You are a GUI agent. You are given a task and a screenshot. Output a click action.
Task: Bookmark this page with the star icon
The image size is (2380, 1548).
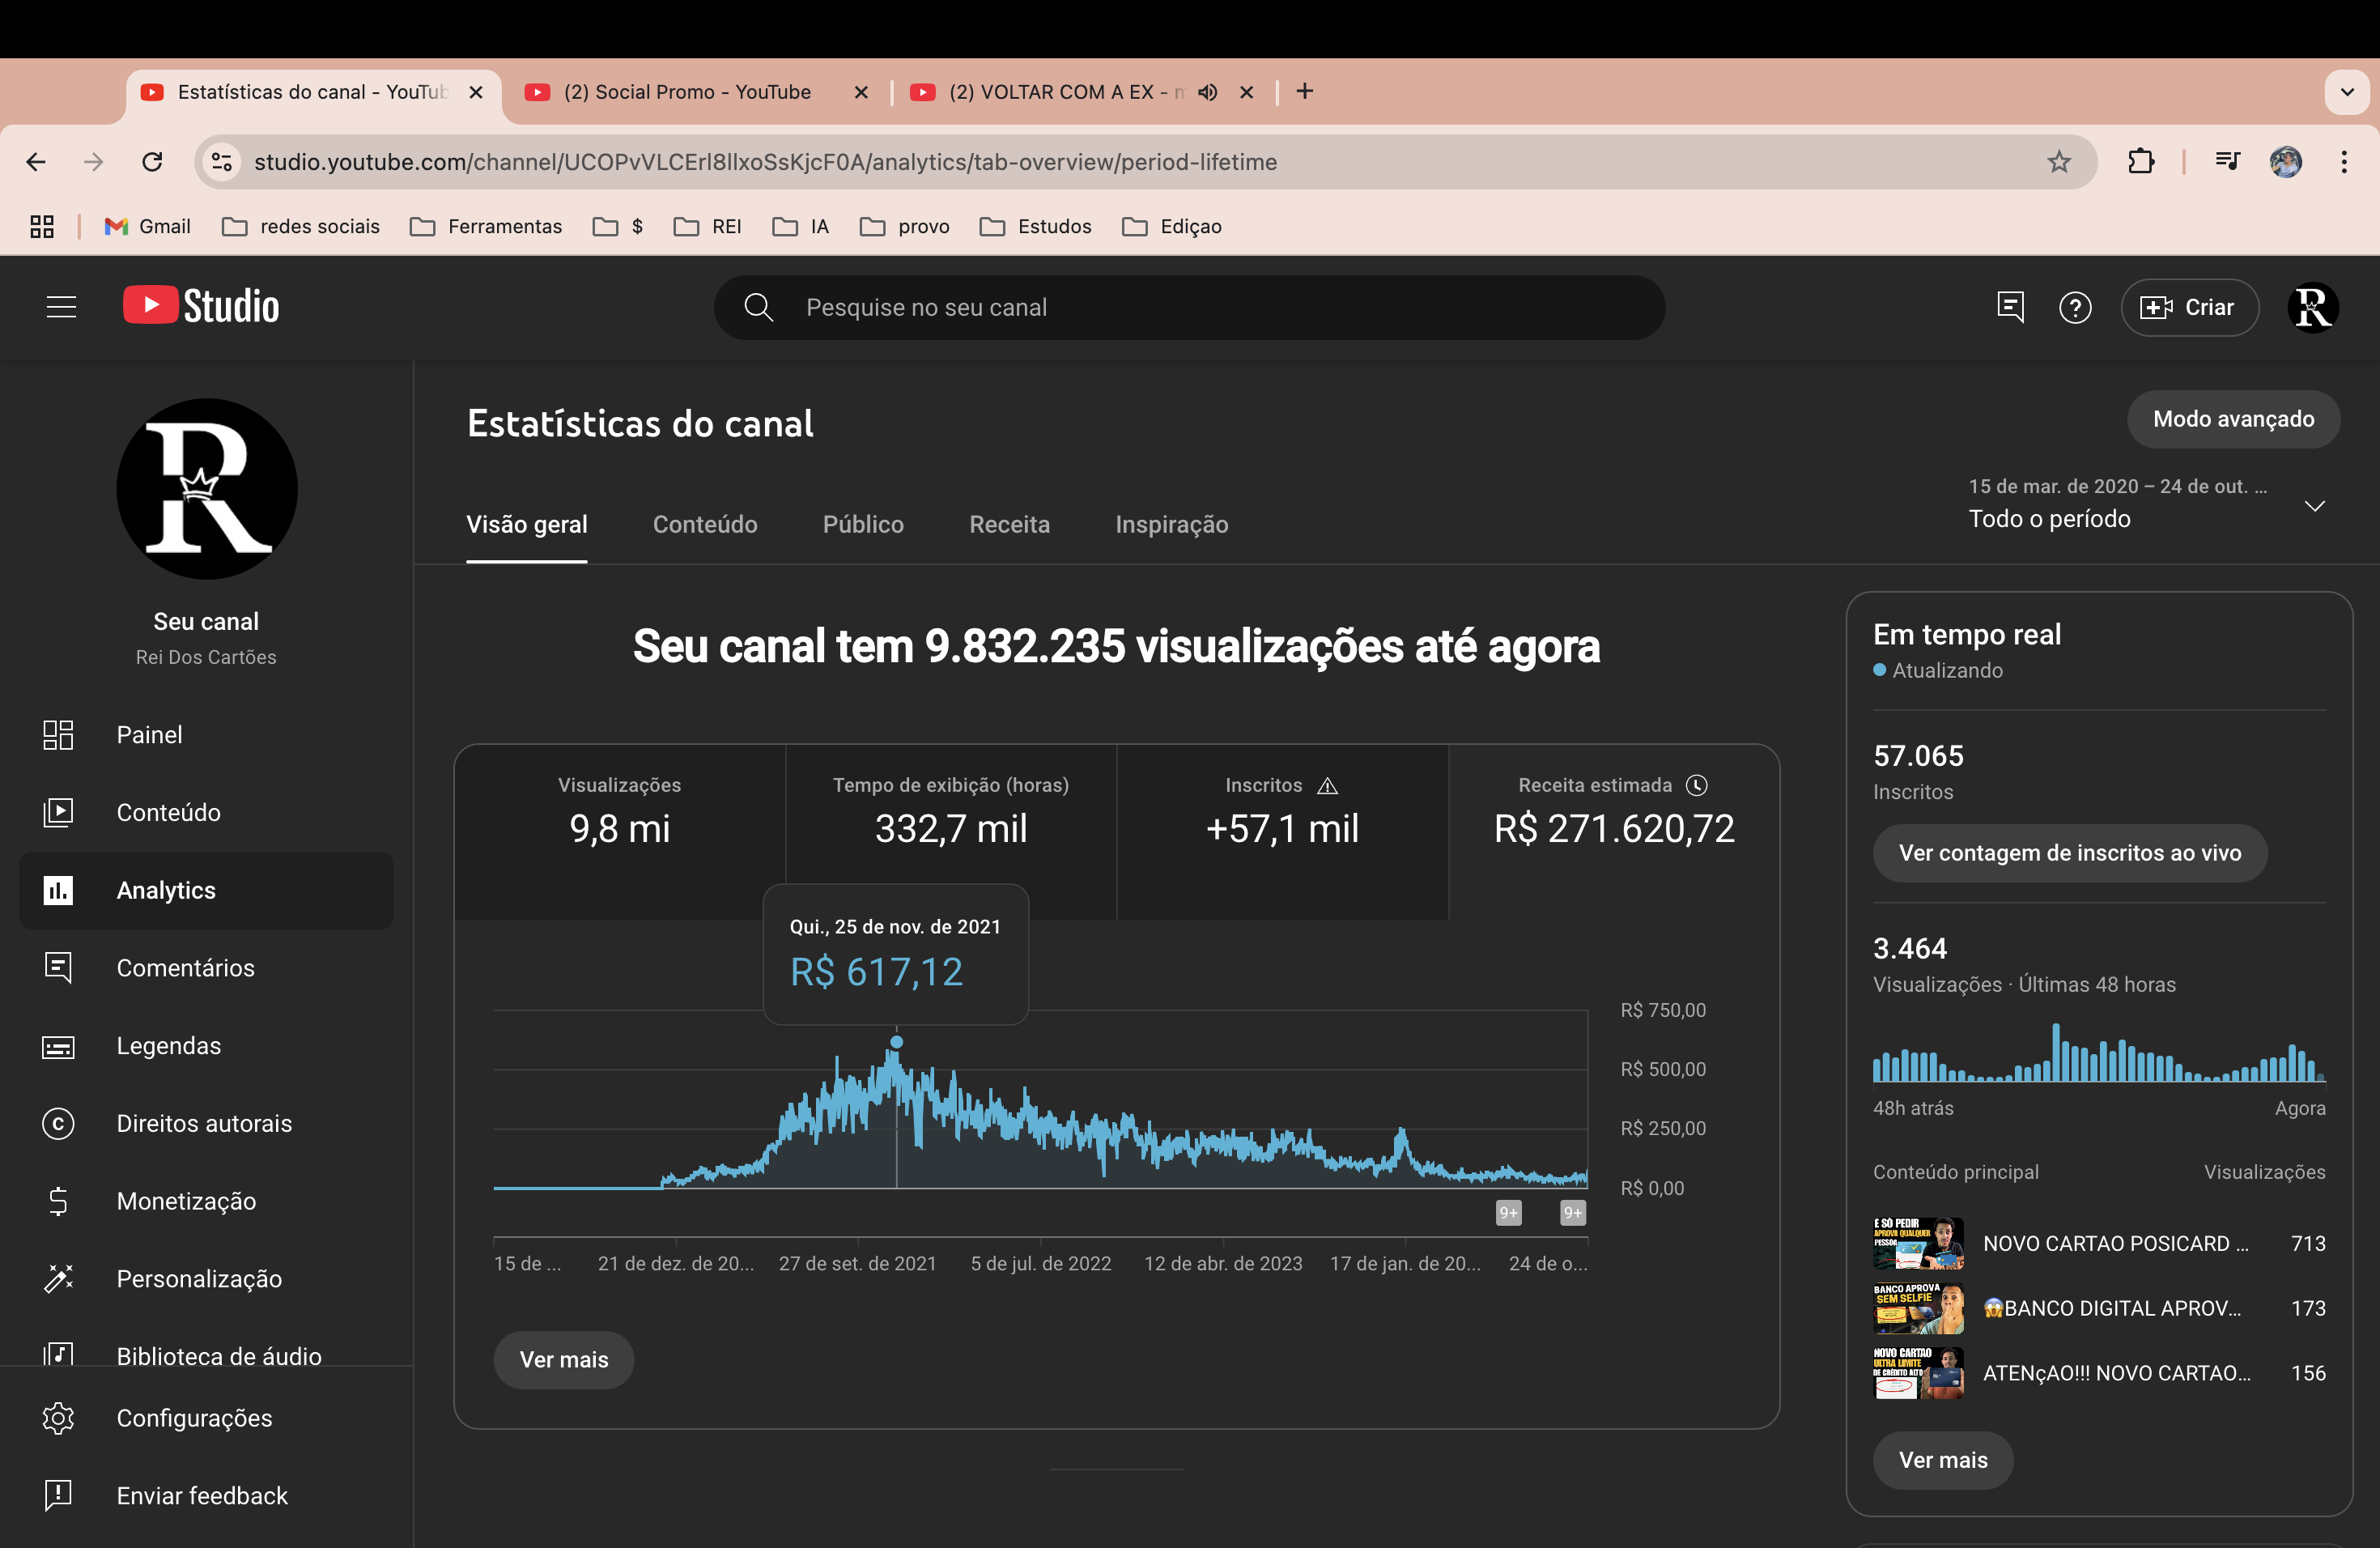point(2059,162)
